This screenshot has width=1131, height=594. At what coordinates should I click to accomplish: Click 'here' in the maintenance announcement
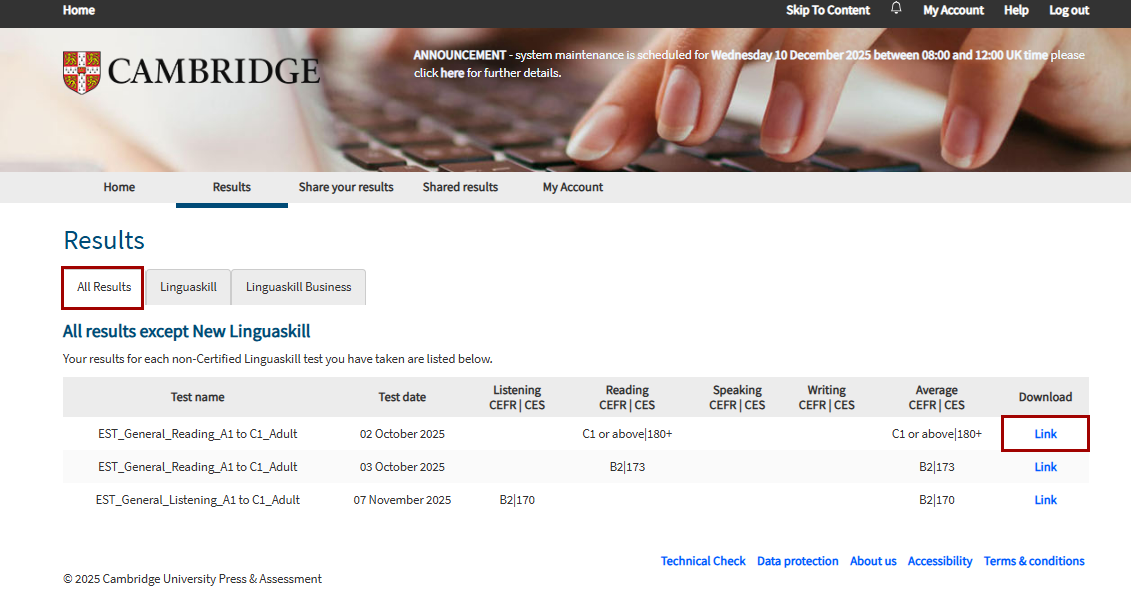452,73
